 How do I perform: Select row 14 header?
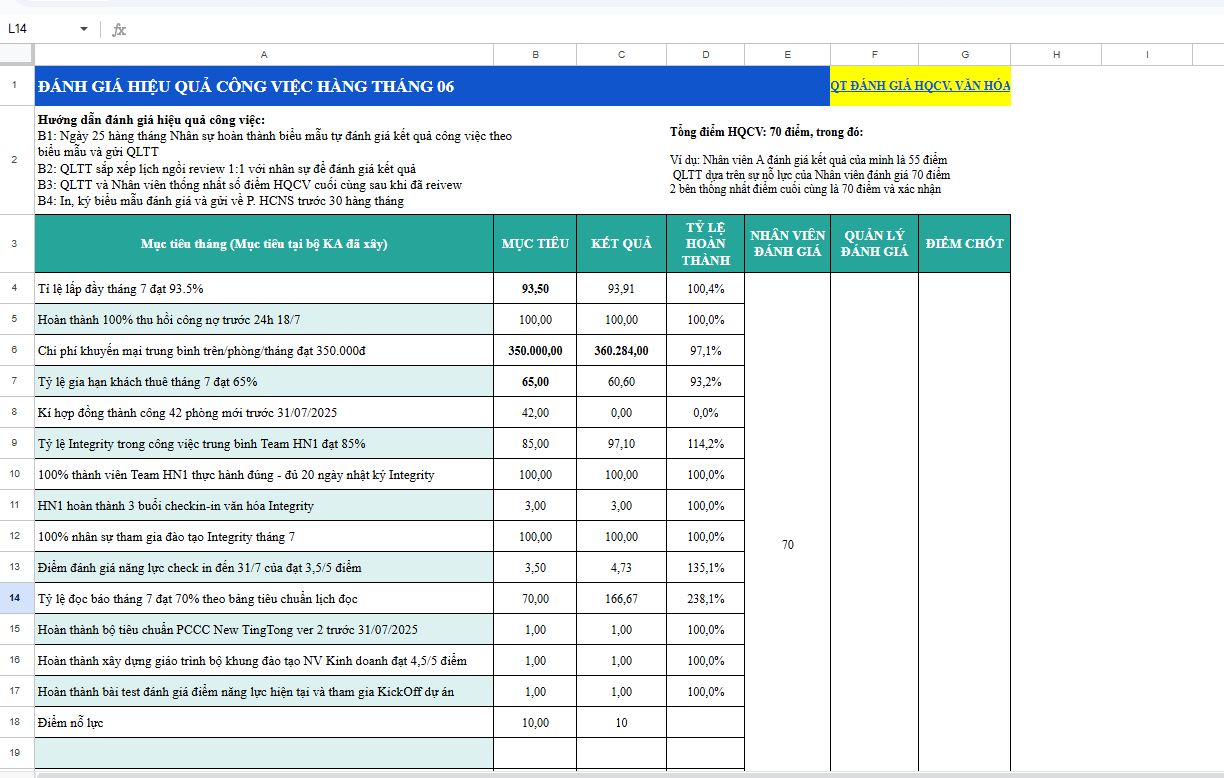coord(16,598)
